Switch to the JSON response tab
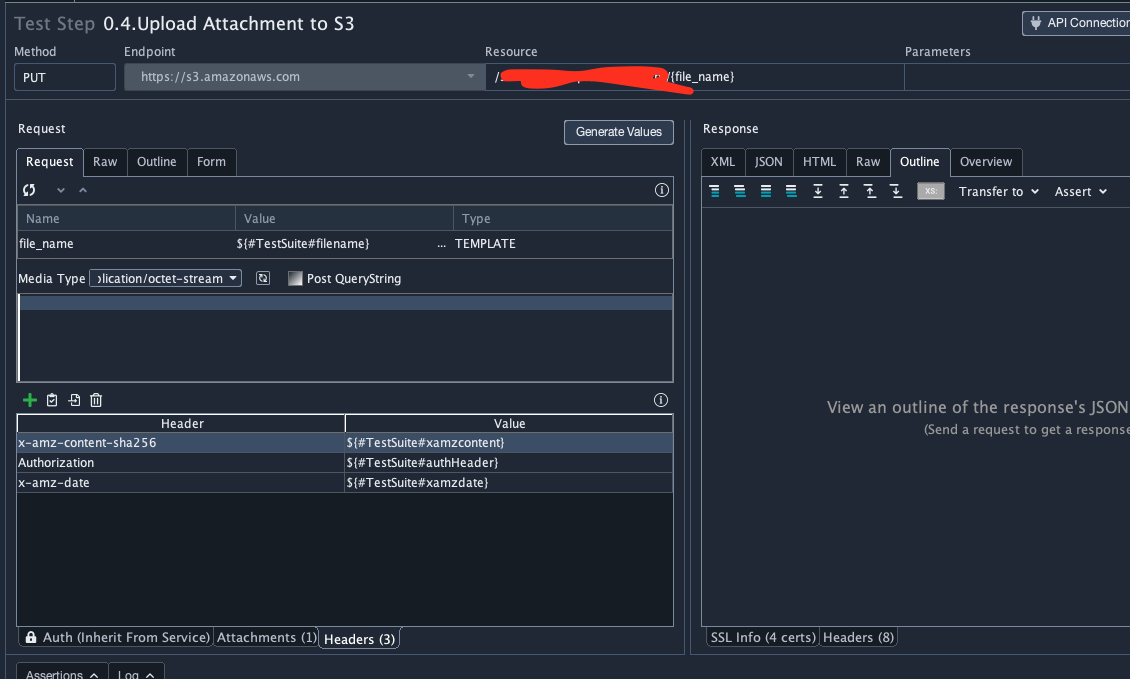Viewport: 1130px width, 679px height. pyautogui.click(x=768, y=162)
